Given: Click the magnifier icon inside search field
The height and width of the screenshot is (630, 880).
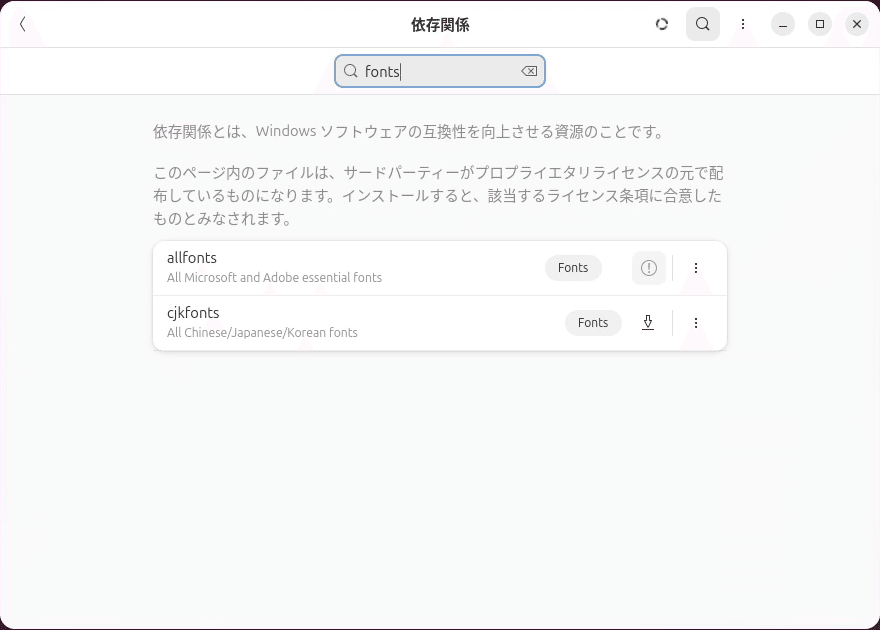Looking at the screenshot, I should tap(351, 71).
